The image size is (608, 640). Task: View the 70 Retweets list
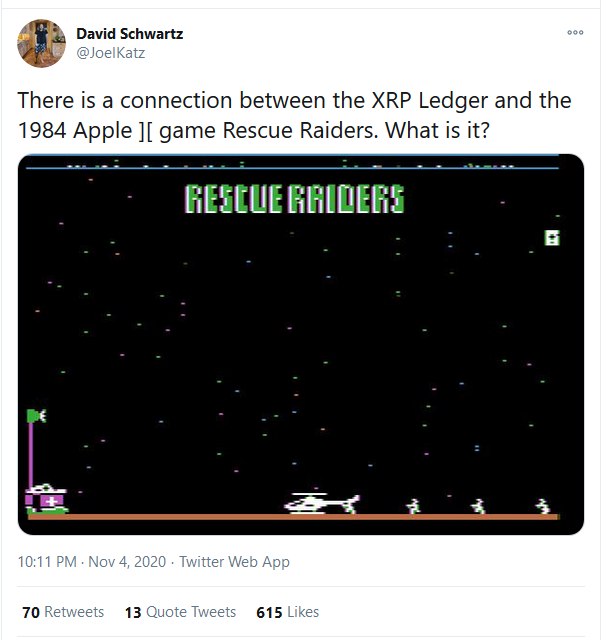(63, 612)
